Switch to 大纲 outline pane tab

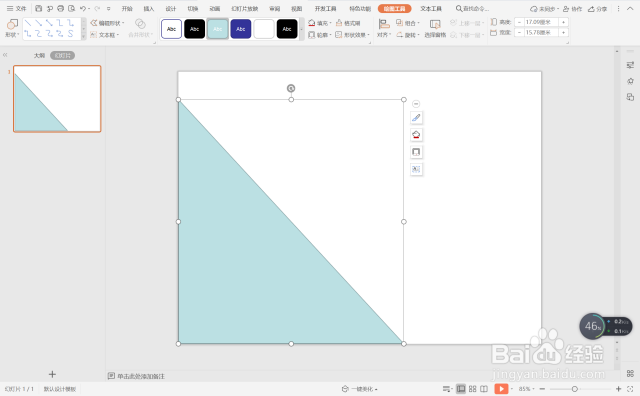tap(39, 56)
